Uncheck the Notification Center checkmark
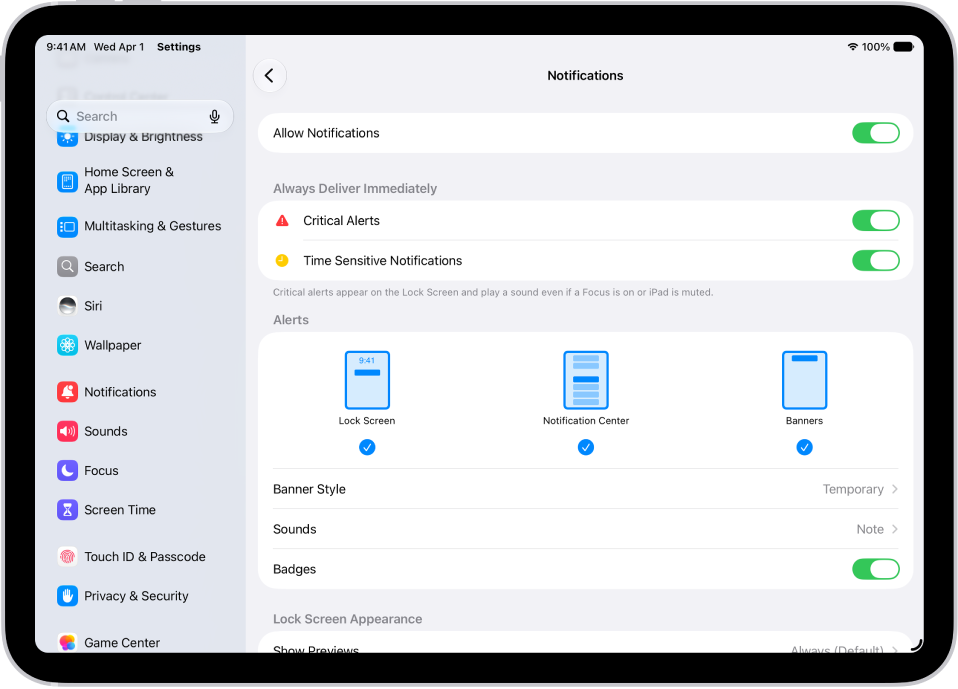This screenshot has height=689, width=958. point(586,448)
